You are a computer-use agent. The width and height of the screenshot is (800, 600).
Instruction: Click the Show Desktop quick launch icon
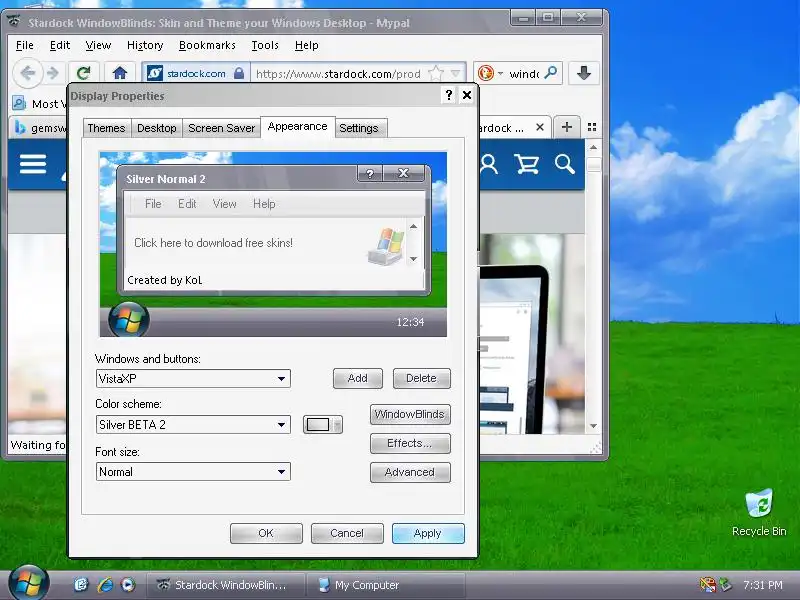(81, 585)
